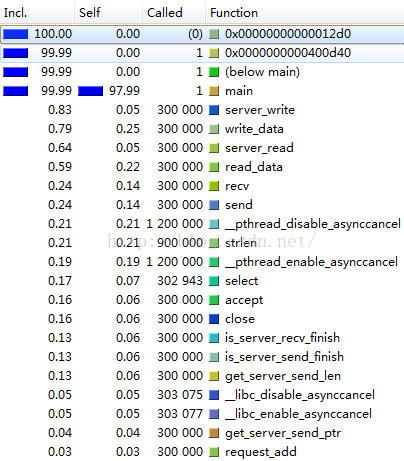Click the color square beside recv

pyautogui.click(x=214, y=186)
